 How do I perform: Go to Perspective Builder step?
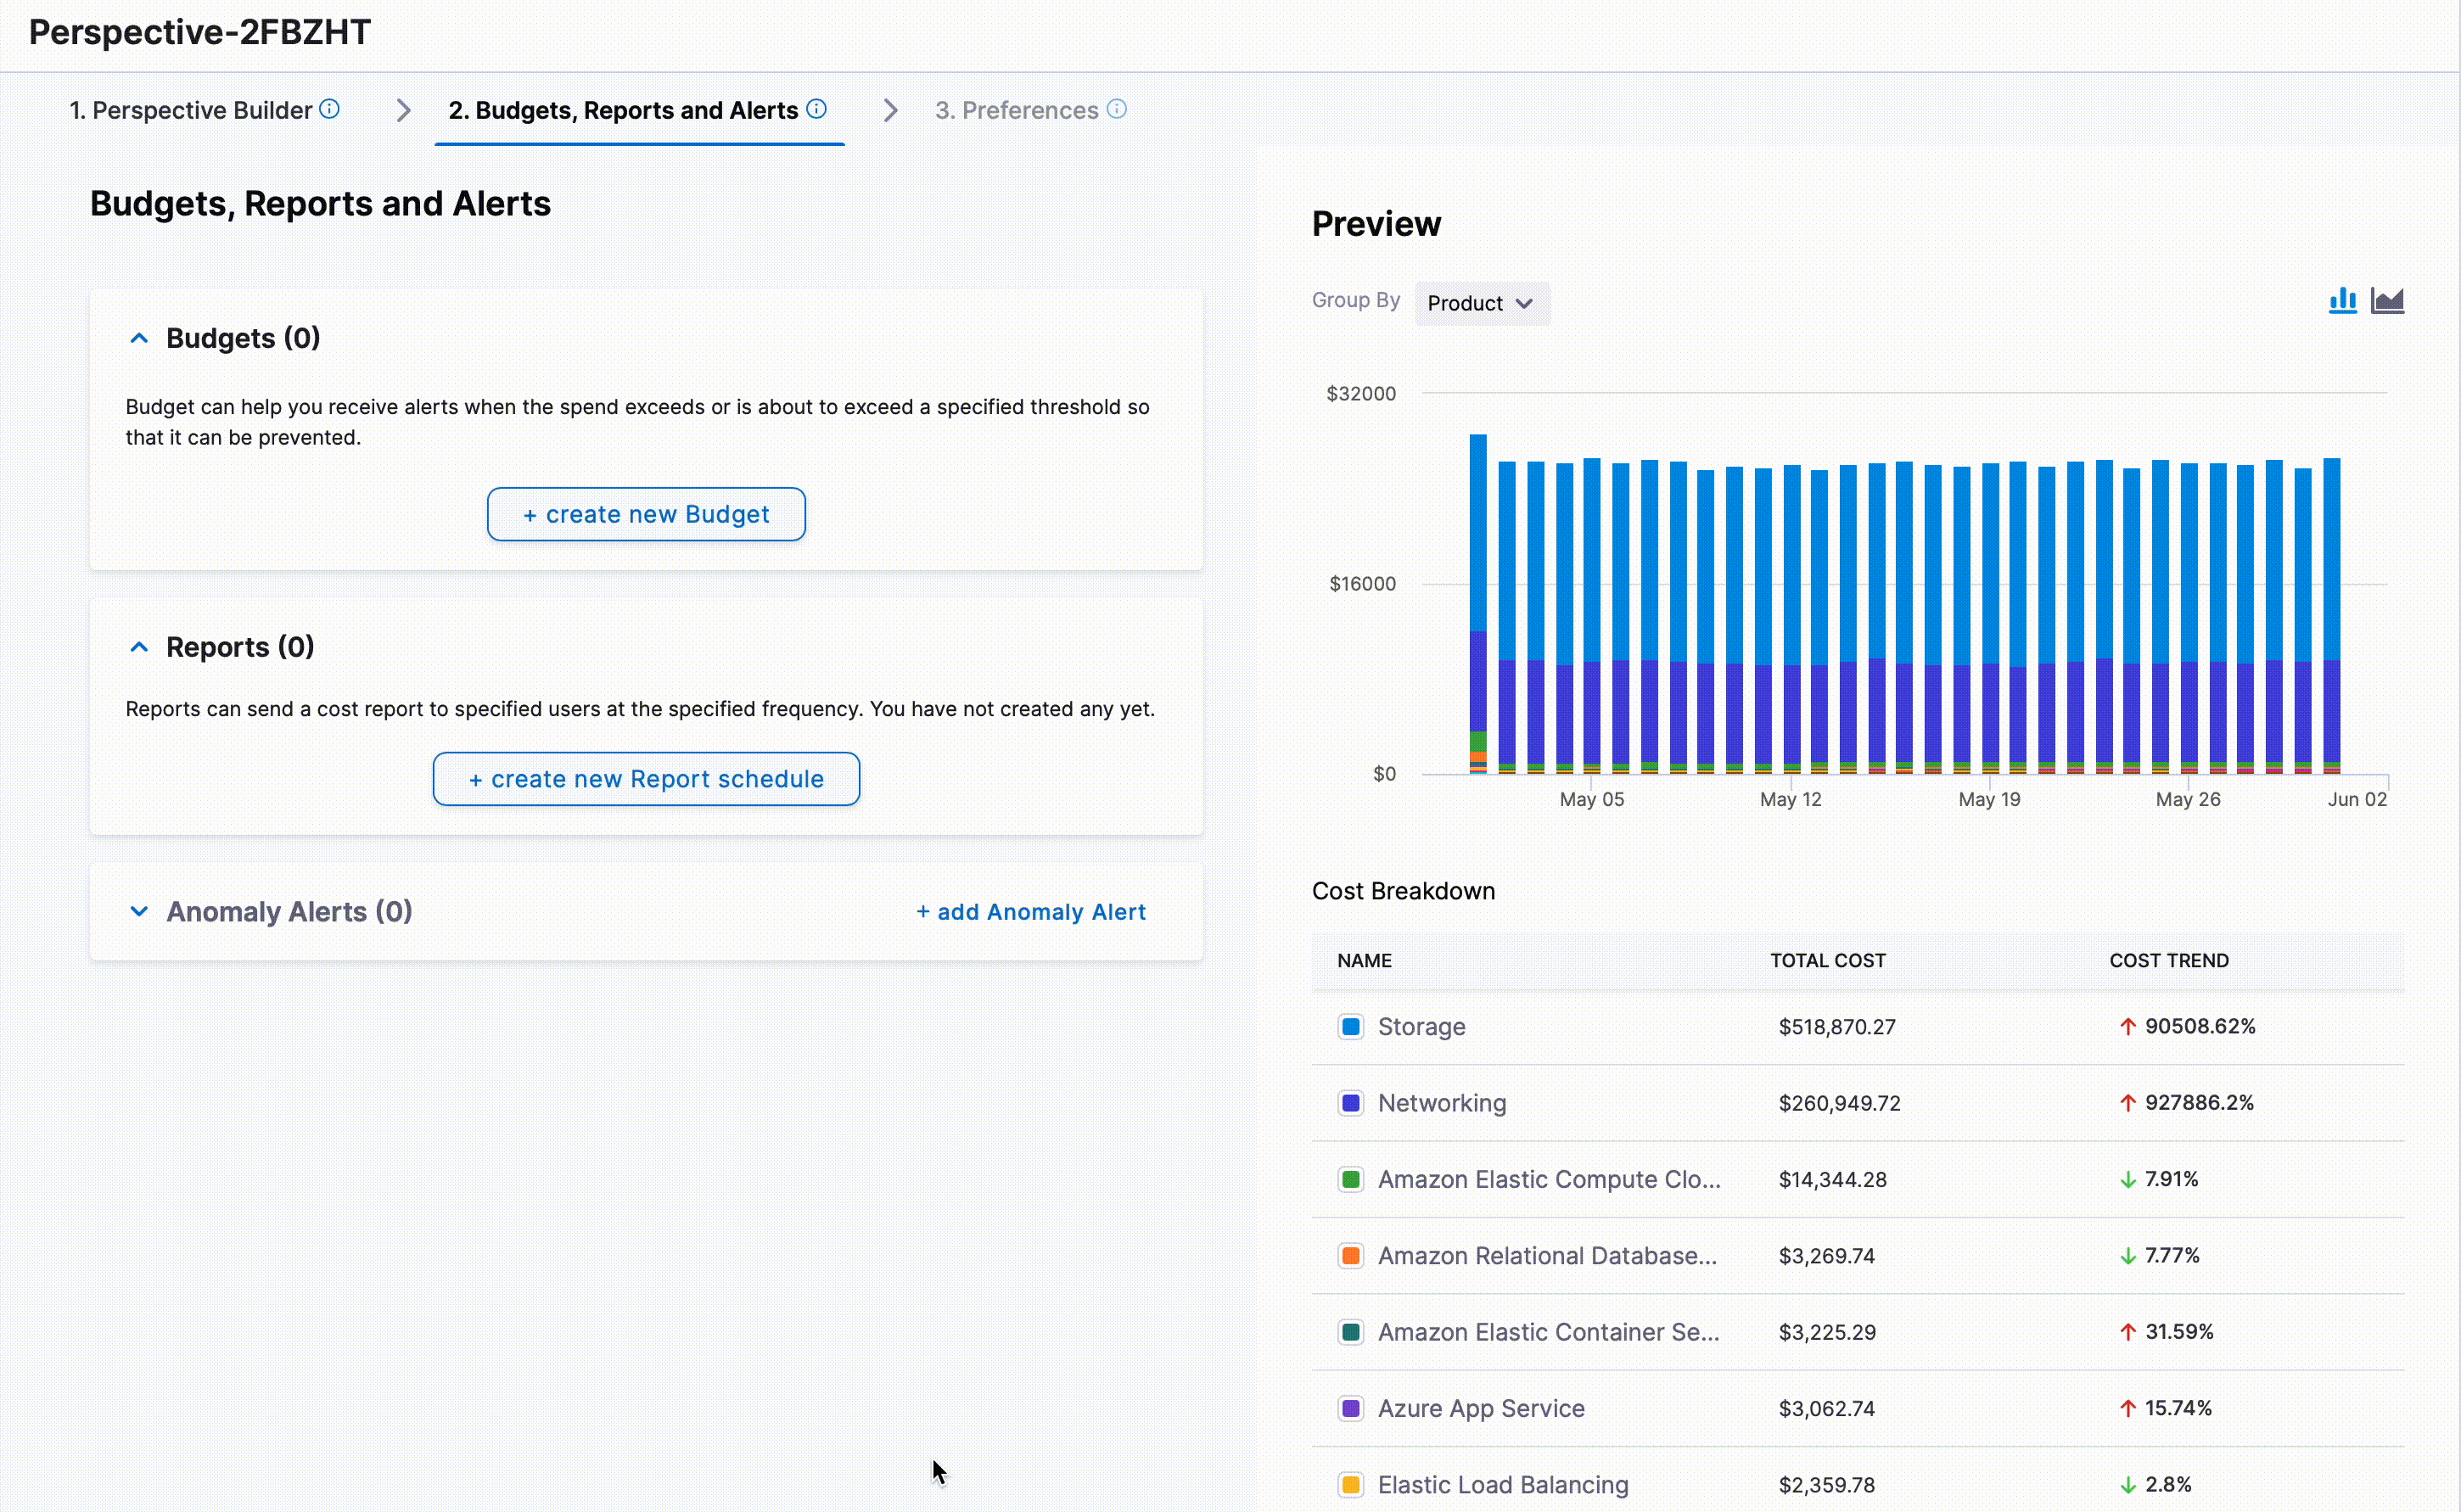(x=191, y=110)
